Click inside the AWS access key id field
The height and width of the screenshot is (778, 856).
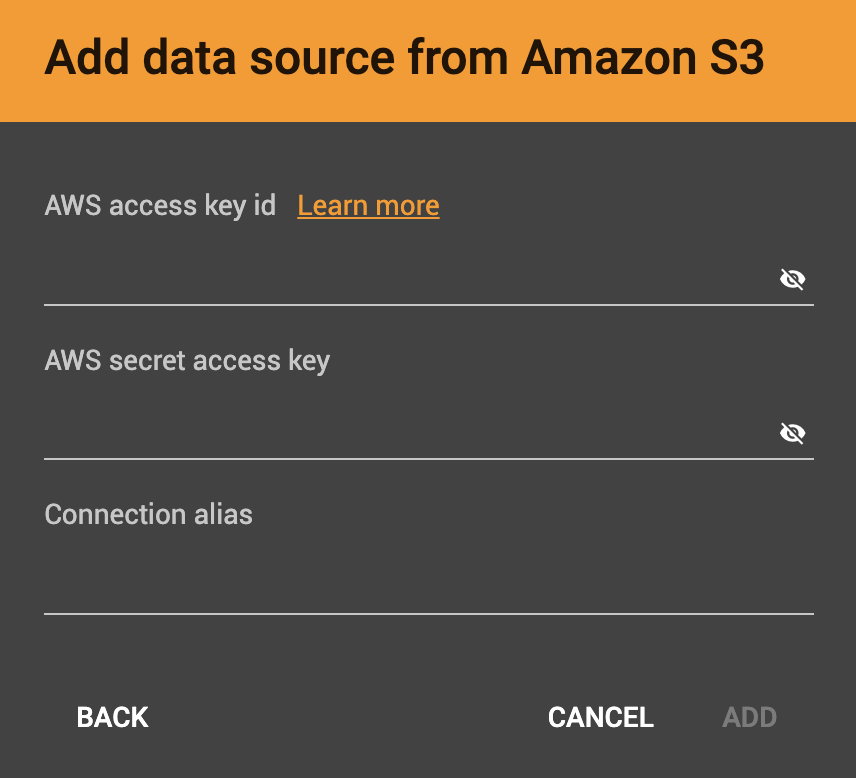tap(400, 280)
